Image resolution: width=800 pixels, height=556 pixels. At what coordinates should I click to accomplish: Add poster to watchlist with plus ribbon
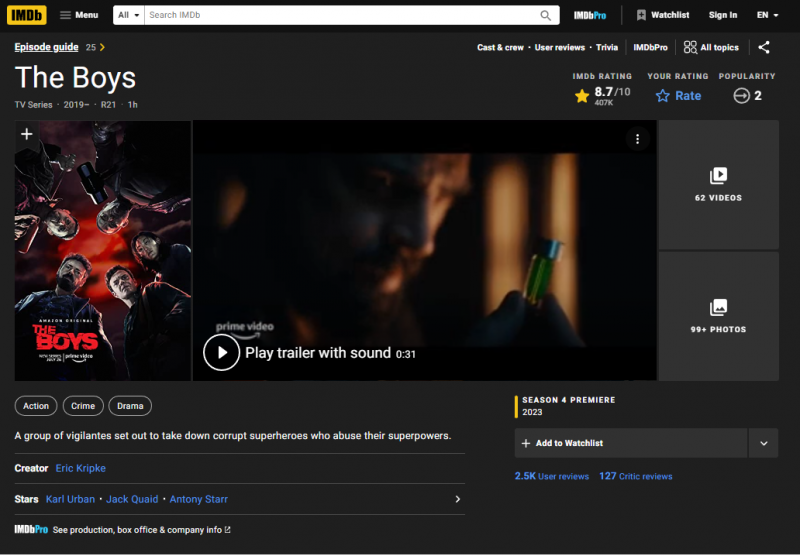pyautogui.click(x=27, y=134)
